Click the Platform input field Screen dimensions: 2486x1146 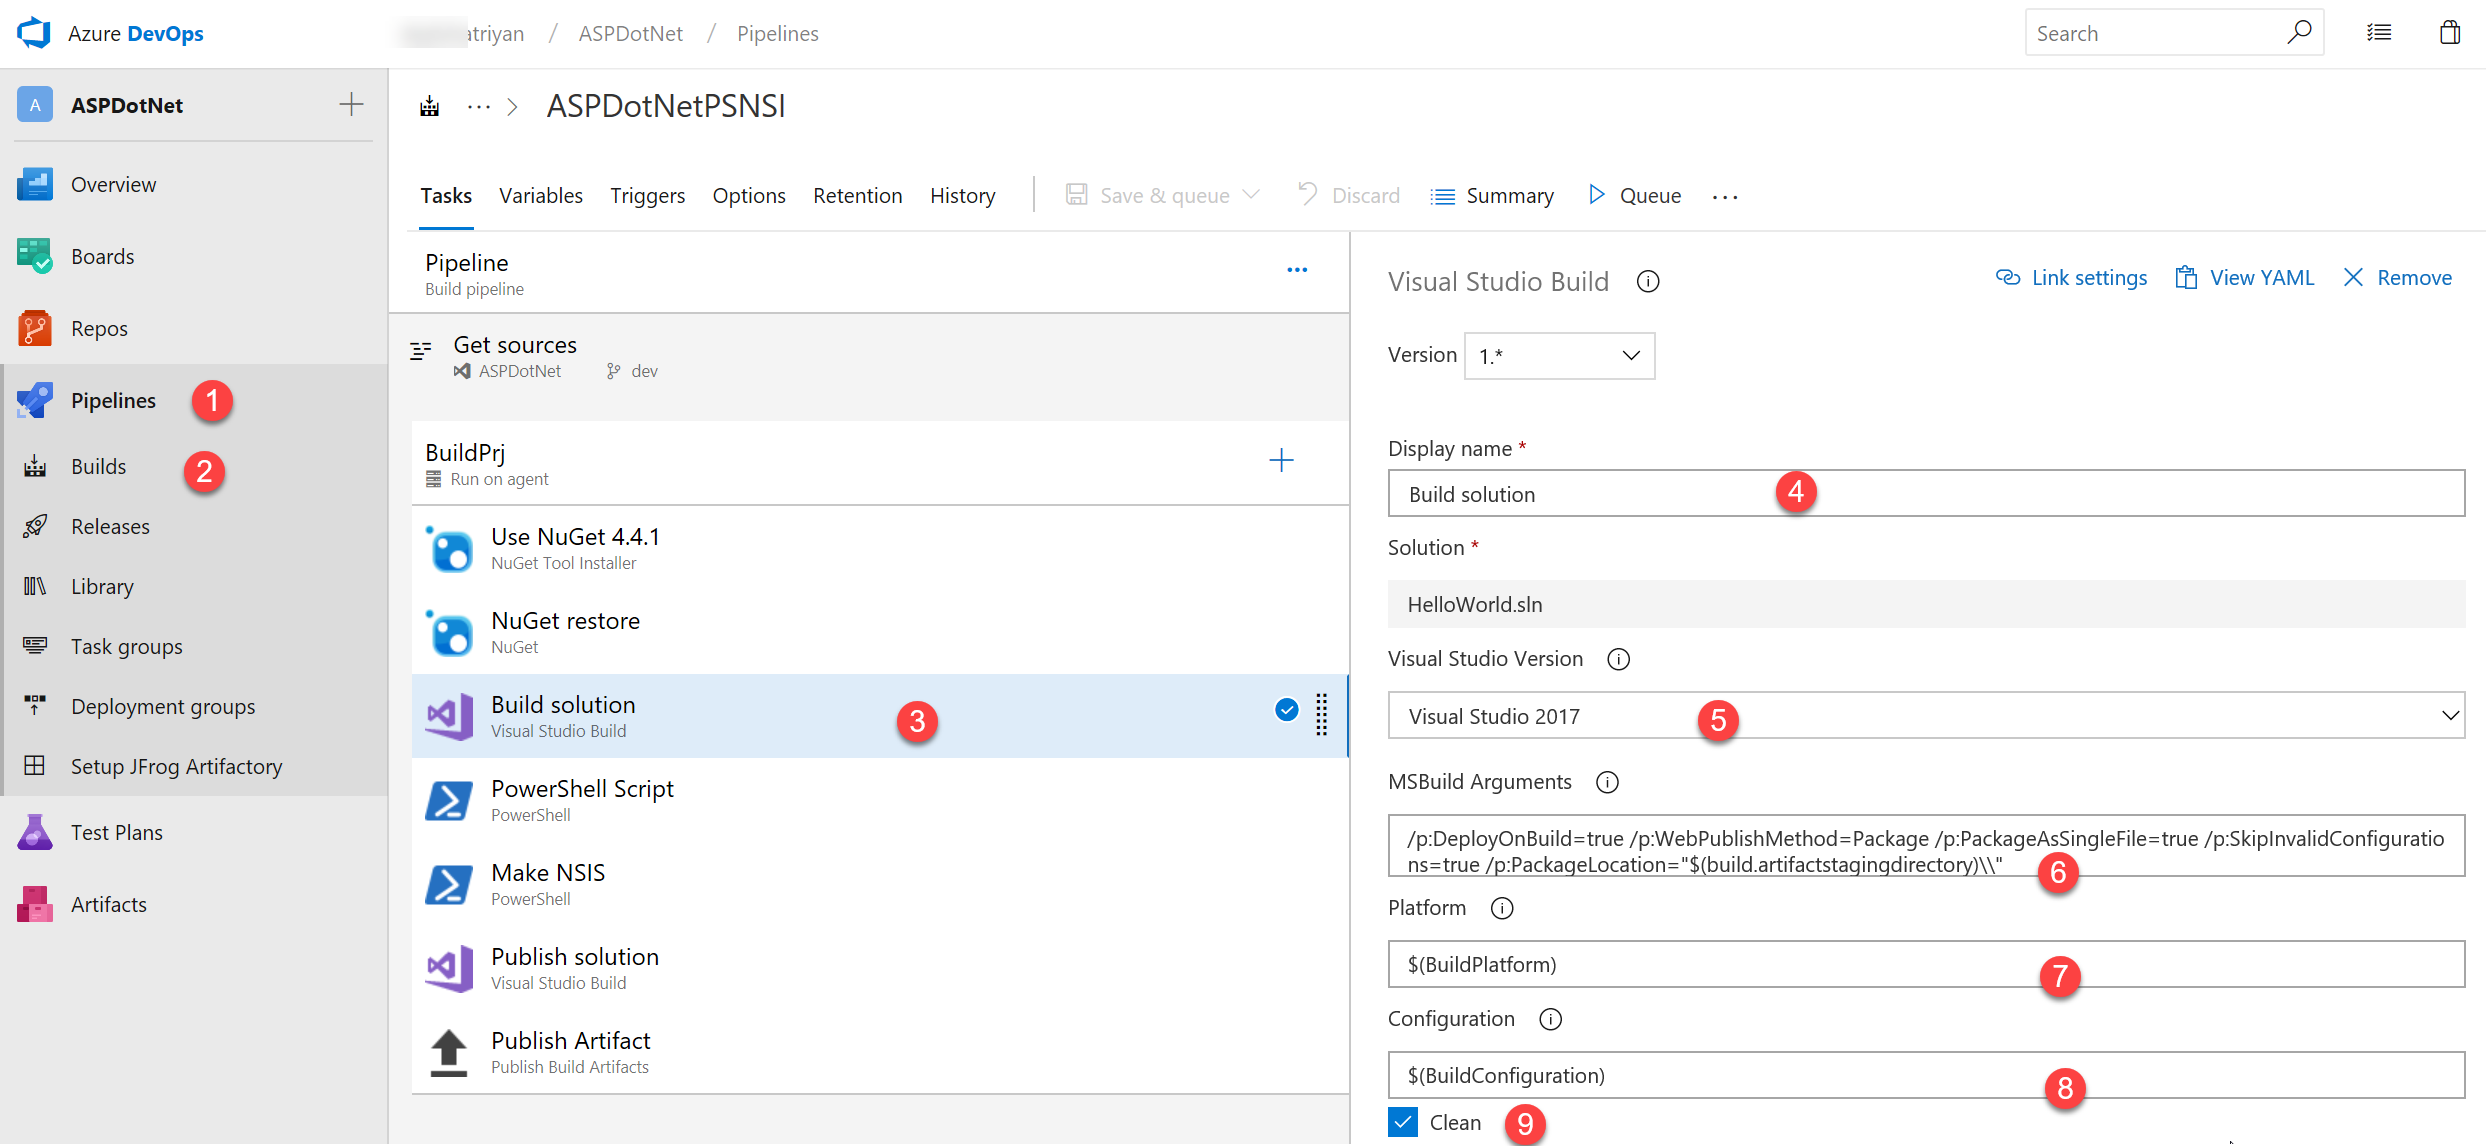(x=1926, y=965)
